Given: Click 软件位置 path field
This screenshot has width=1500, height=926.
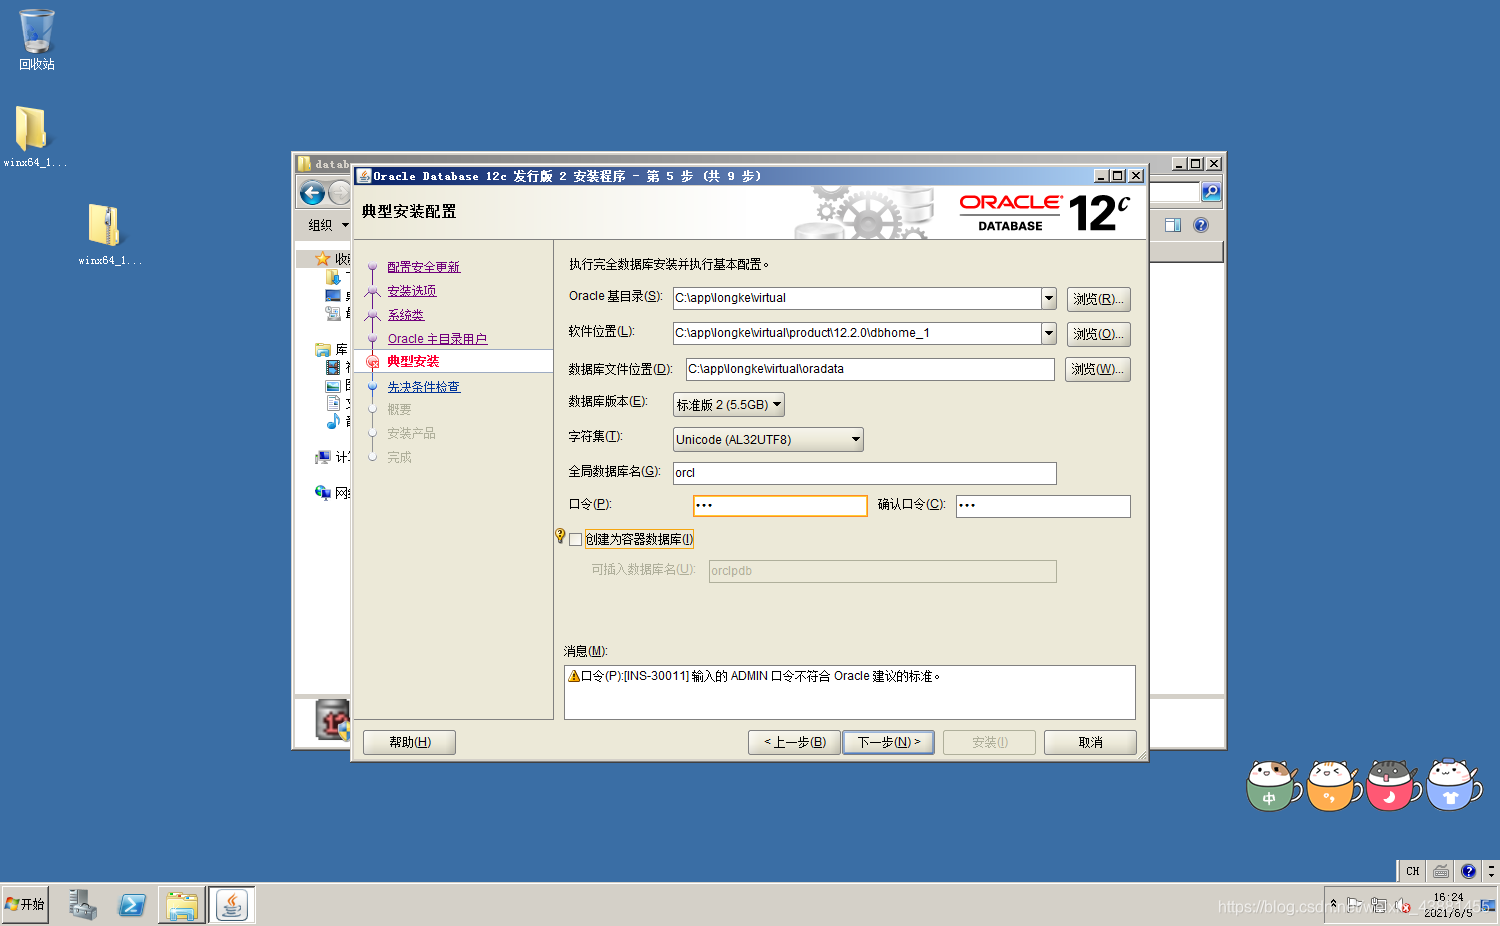Looking at the screenshot, I should pos(857,333).
